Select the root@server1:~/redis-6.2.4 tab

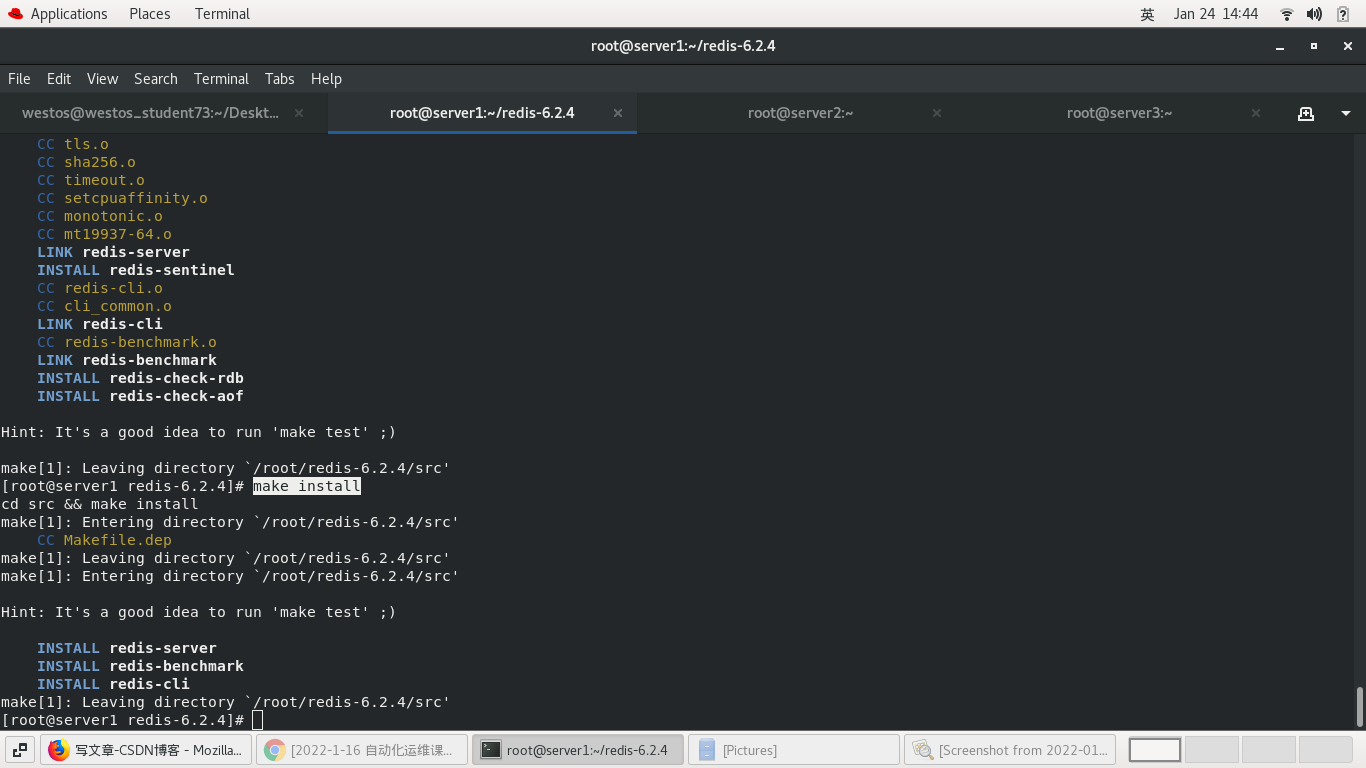pyautogui.click(x=482, y=113)
